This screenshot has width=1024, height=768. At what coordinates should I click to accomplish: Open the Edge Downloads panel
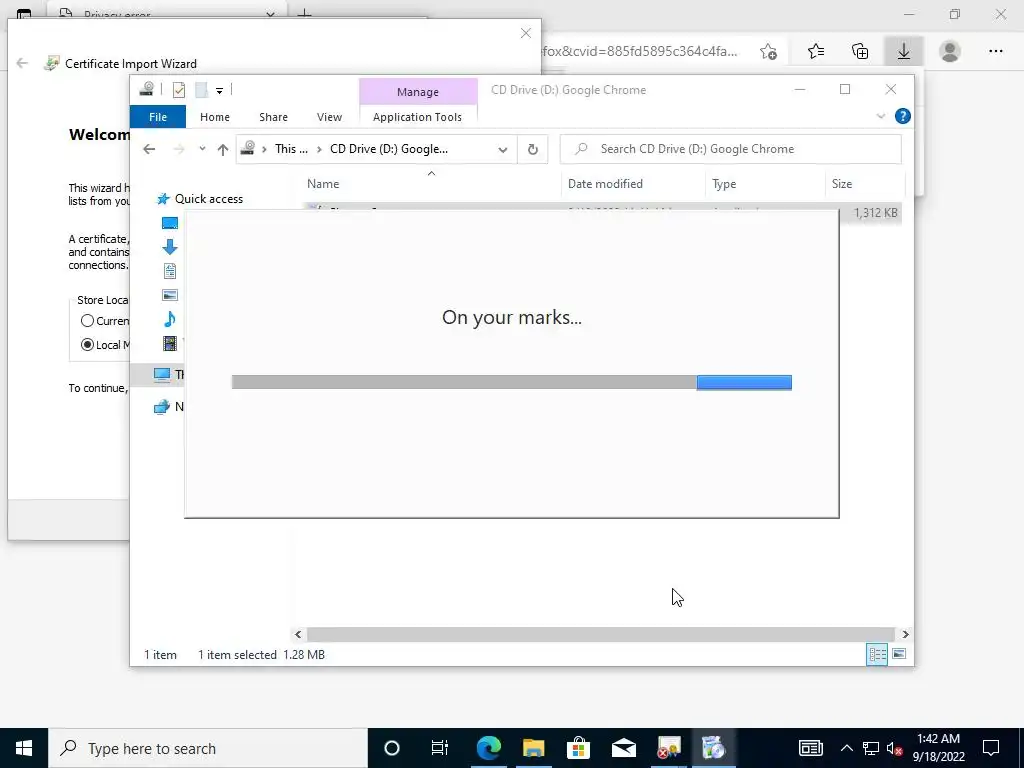[904, 51]
